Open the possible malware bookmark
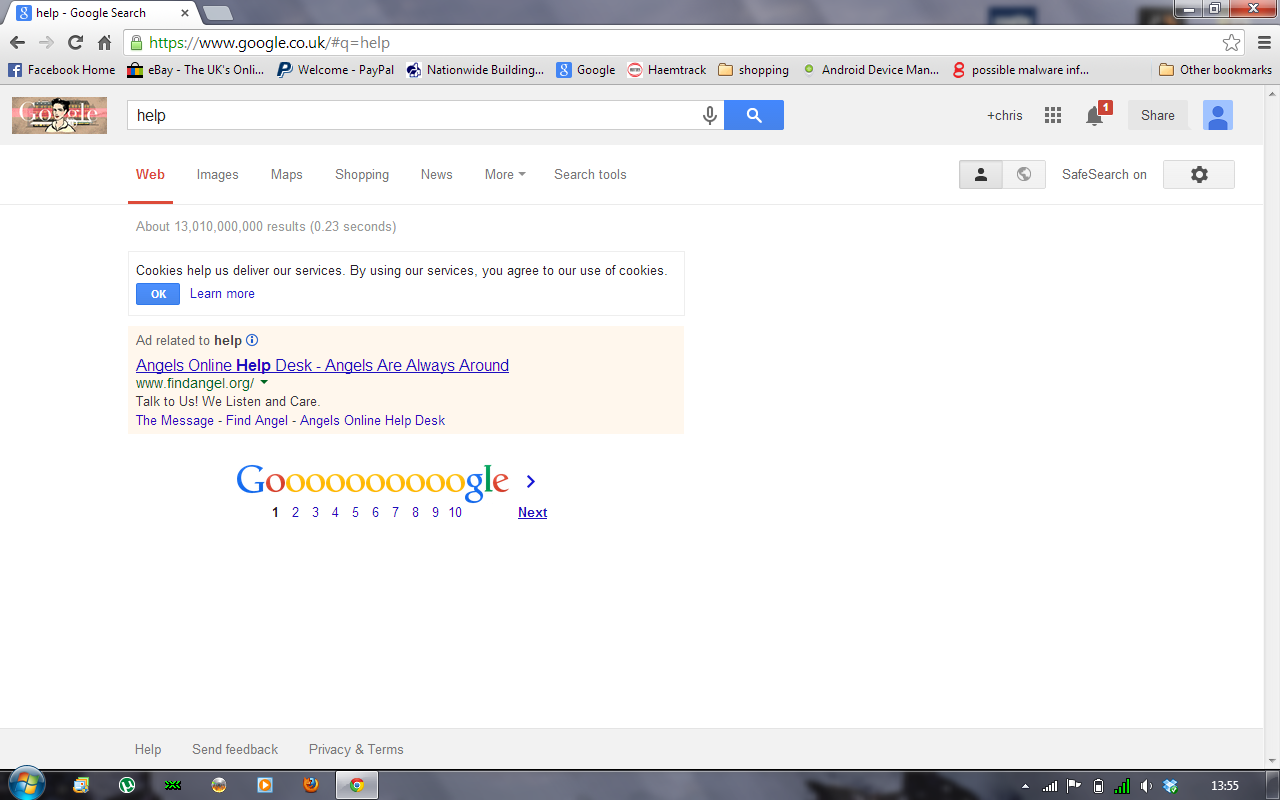Image resolution: width=1280 pixels, height=800 pixels. click(x=1020, y=70)
